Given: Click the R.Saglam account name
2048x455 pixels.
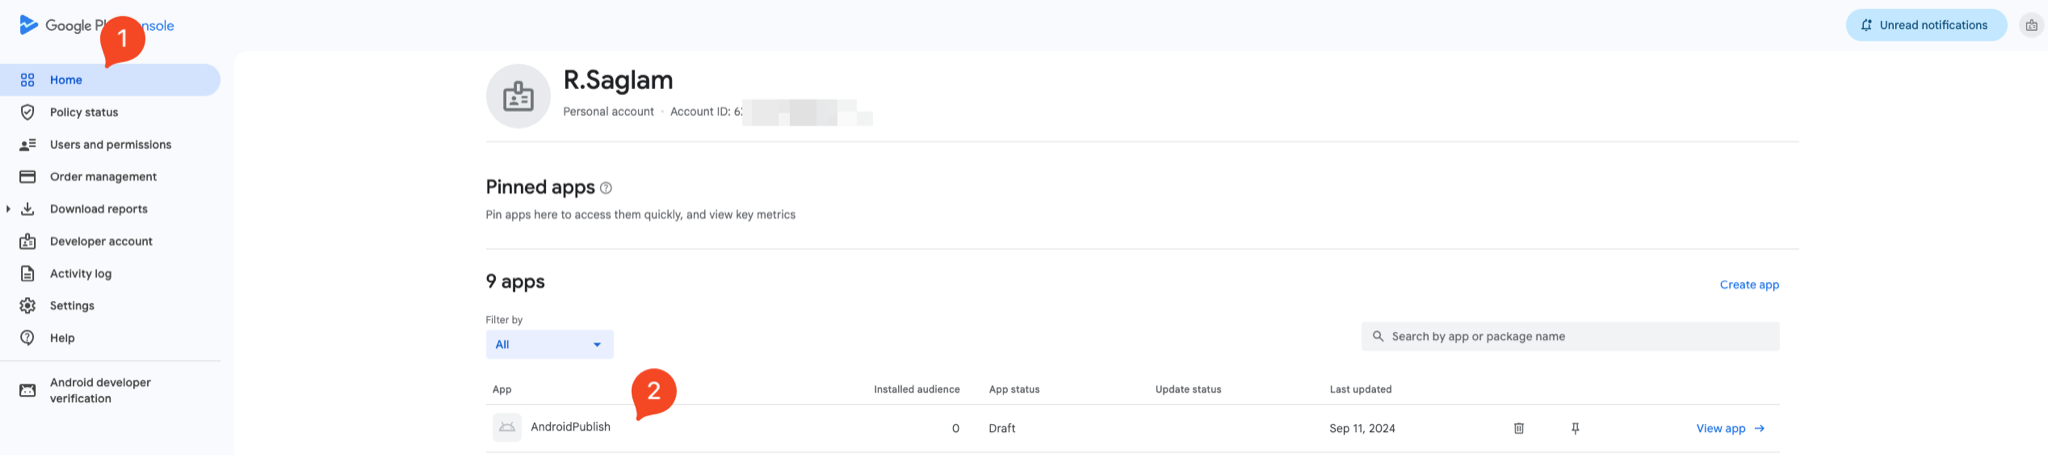Looking at the screenshot, I should tap(618, 80).
